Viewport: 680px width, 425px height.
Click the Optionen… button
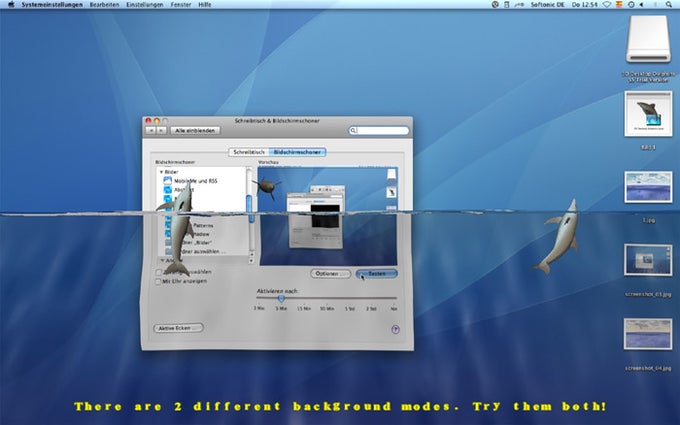330,274
